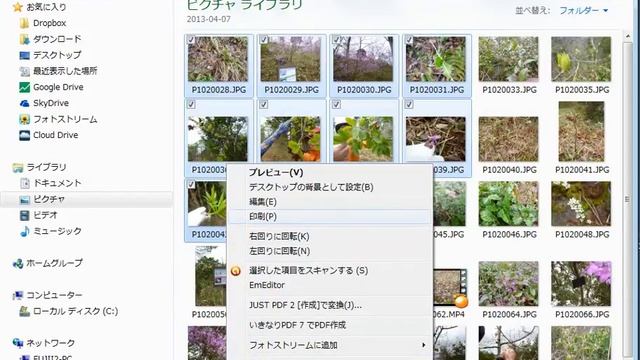Click the ダウンロード folder icon
640x360 pixels.
pos(24,39)
